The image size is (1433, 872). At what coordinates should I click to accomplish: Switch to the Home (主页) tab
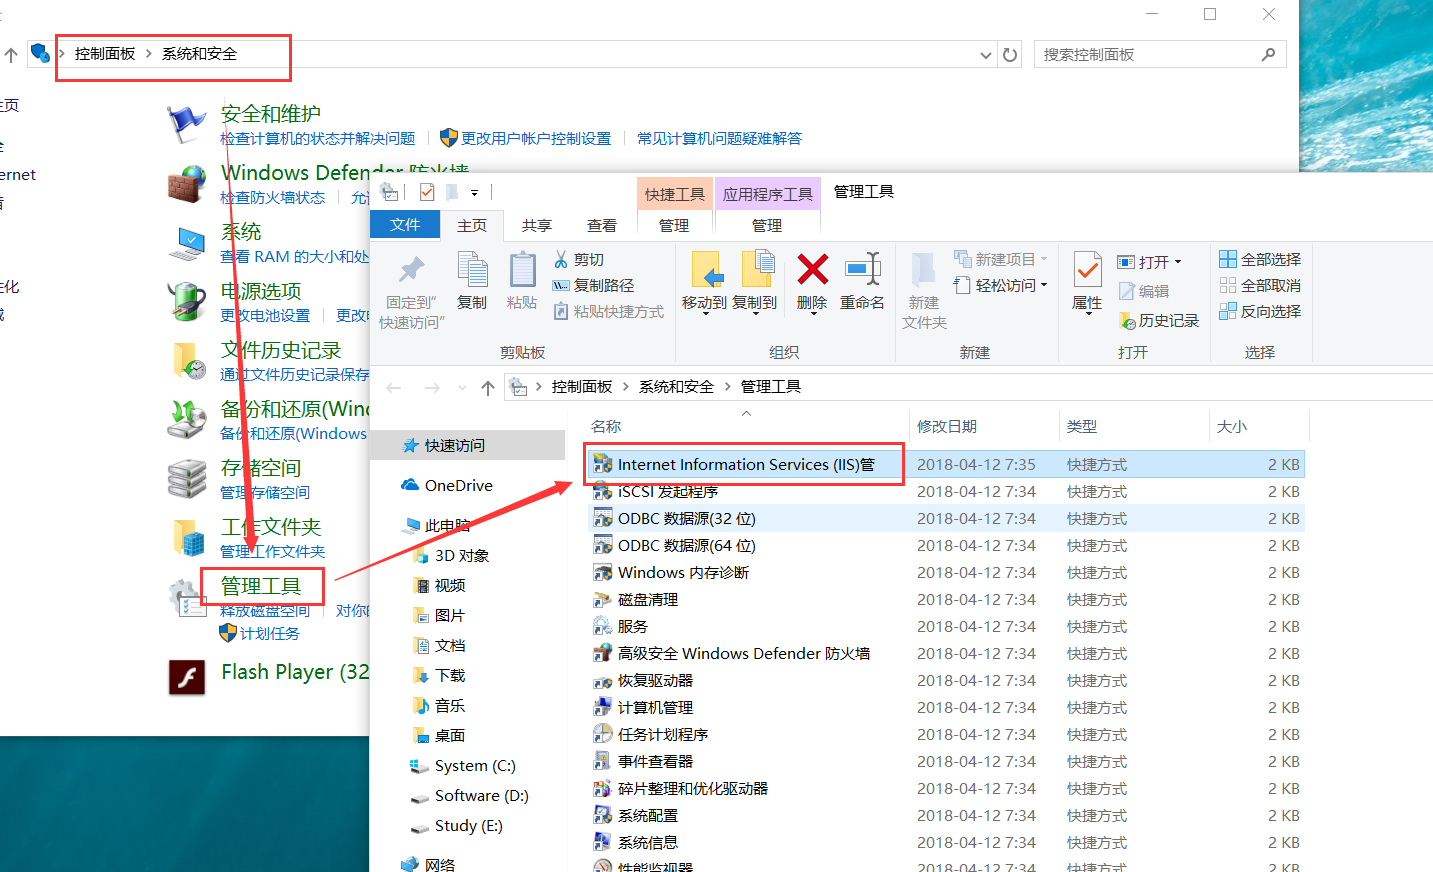click(472, 226)
